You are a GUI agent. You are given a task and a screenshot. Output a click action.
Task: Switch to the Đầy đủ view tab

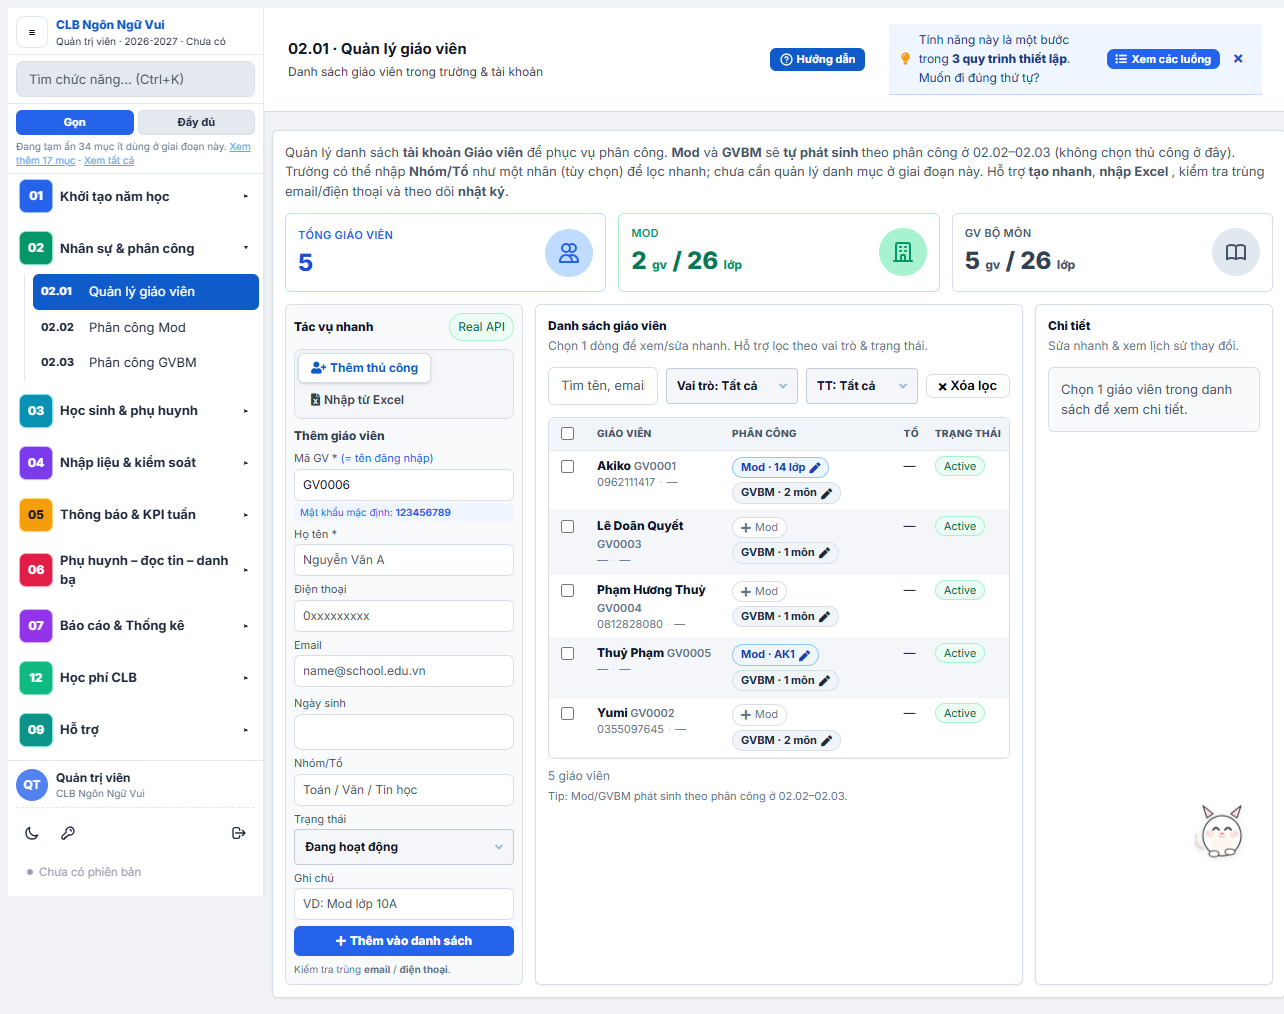coord(196,122)
